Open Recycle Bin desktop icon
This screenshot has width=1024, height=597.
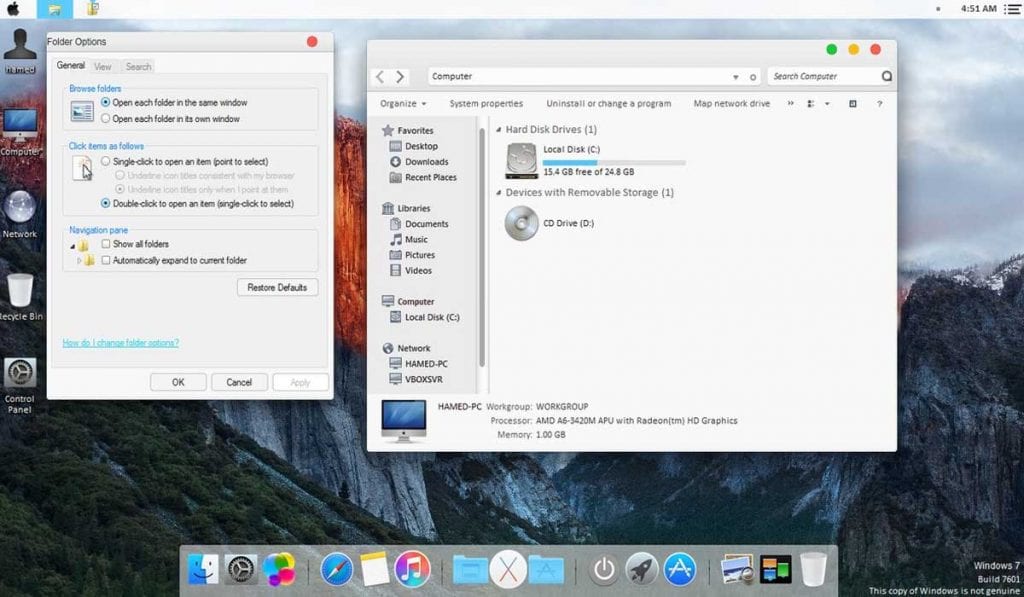click(20, 297)
